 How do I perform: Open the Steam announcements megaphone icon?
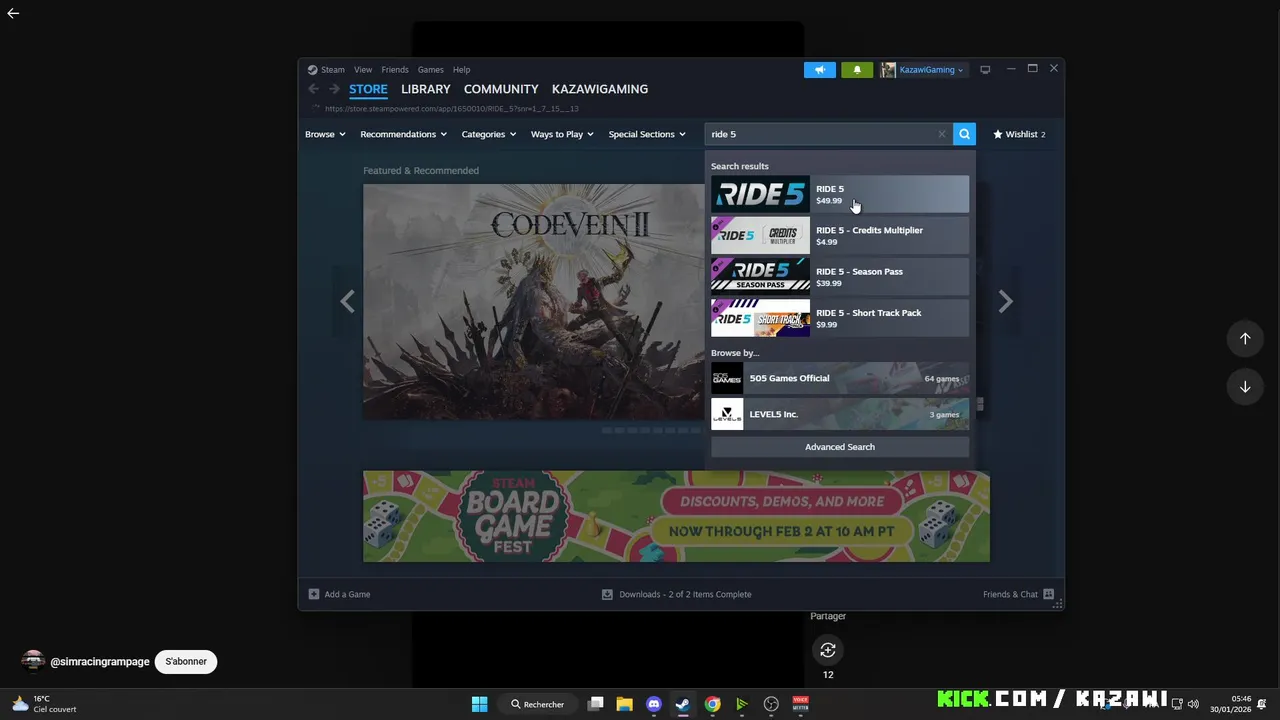pos(819,70)
